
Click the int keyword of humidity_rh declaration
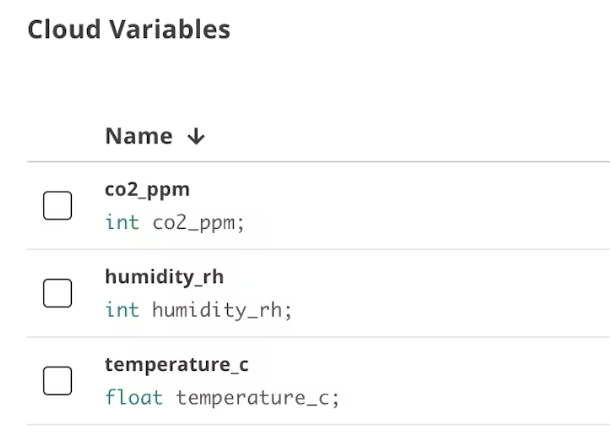pos(122,311)
